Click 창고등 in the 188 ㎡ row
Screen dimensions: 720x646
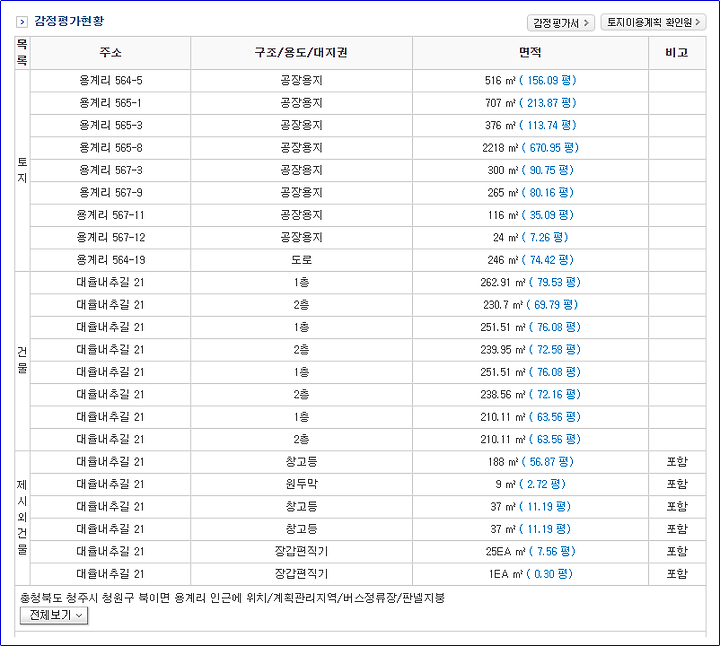[x=301, y=462]
